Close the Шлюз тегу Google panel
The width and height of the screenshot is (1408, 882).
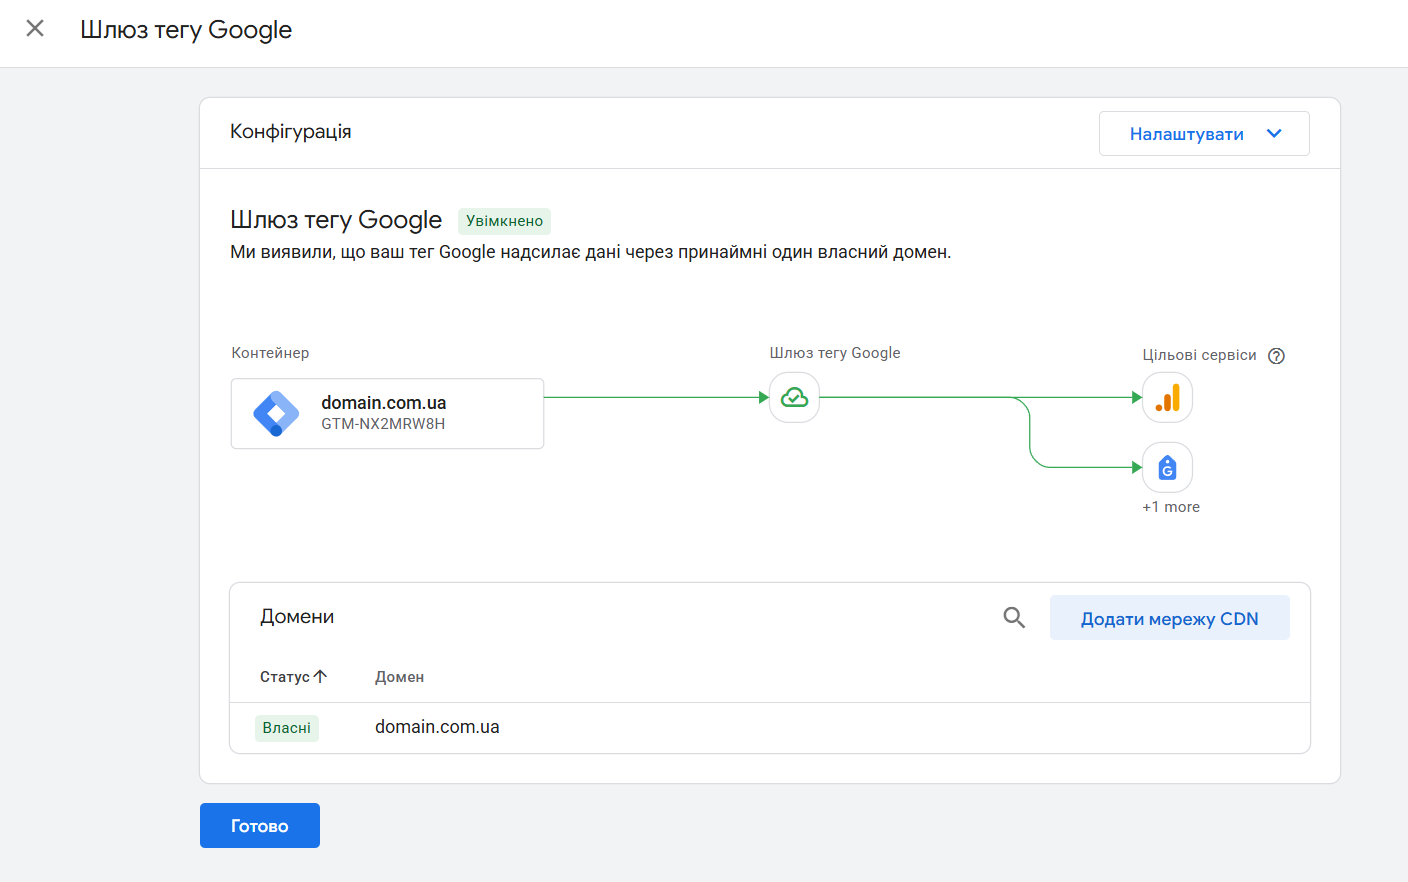35,29
